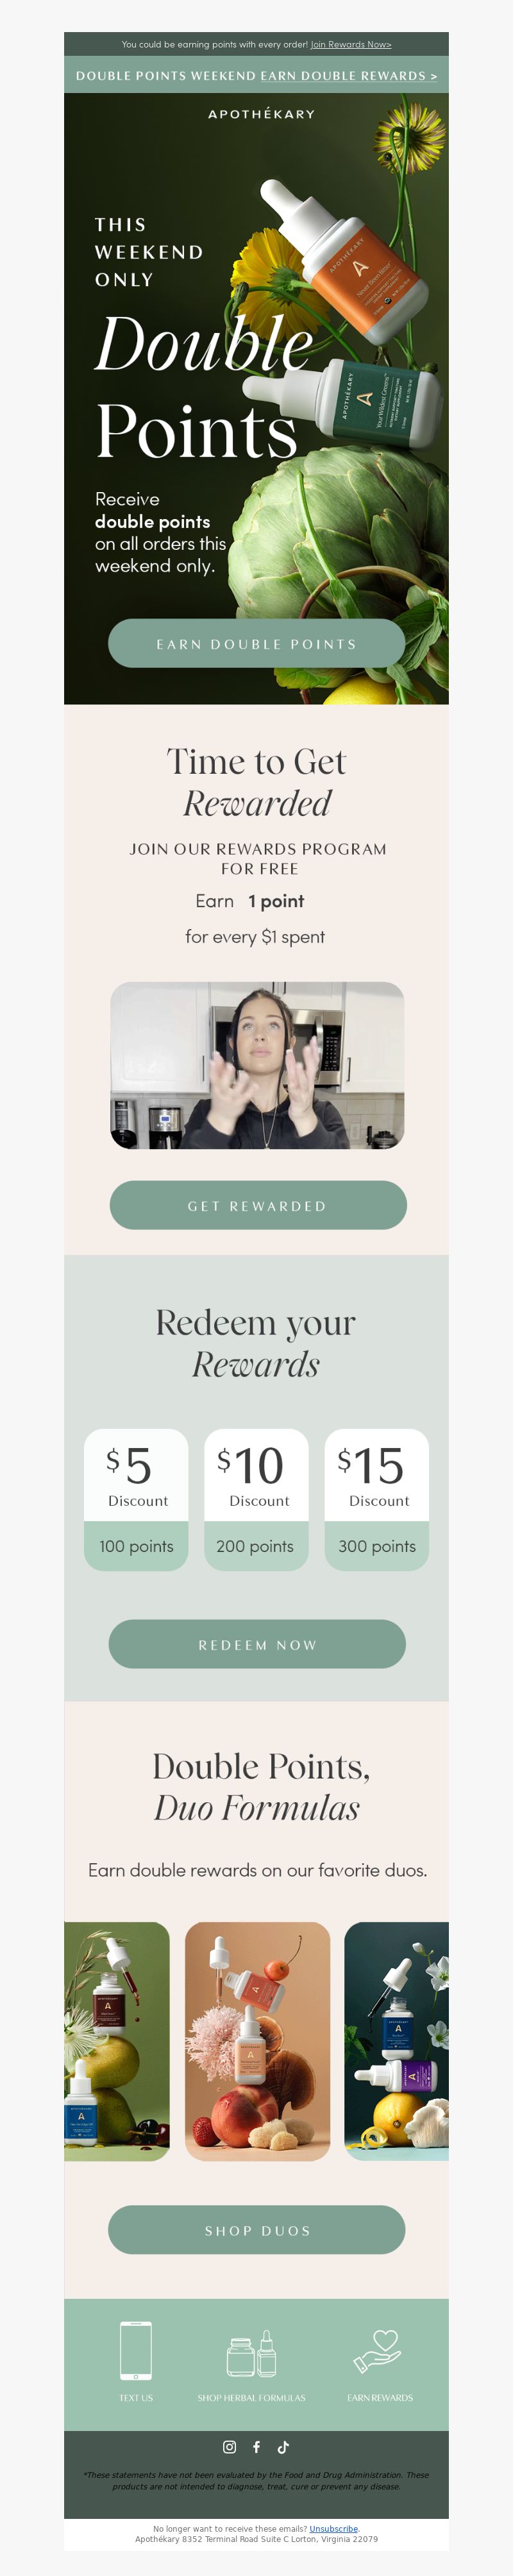Open the Facebook icon in footer
Screen dimensions: 513x2576
[256, 2446]
